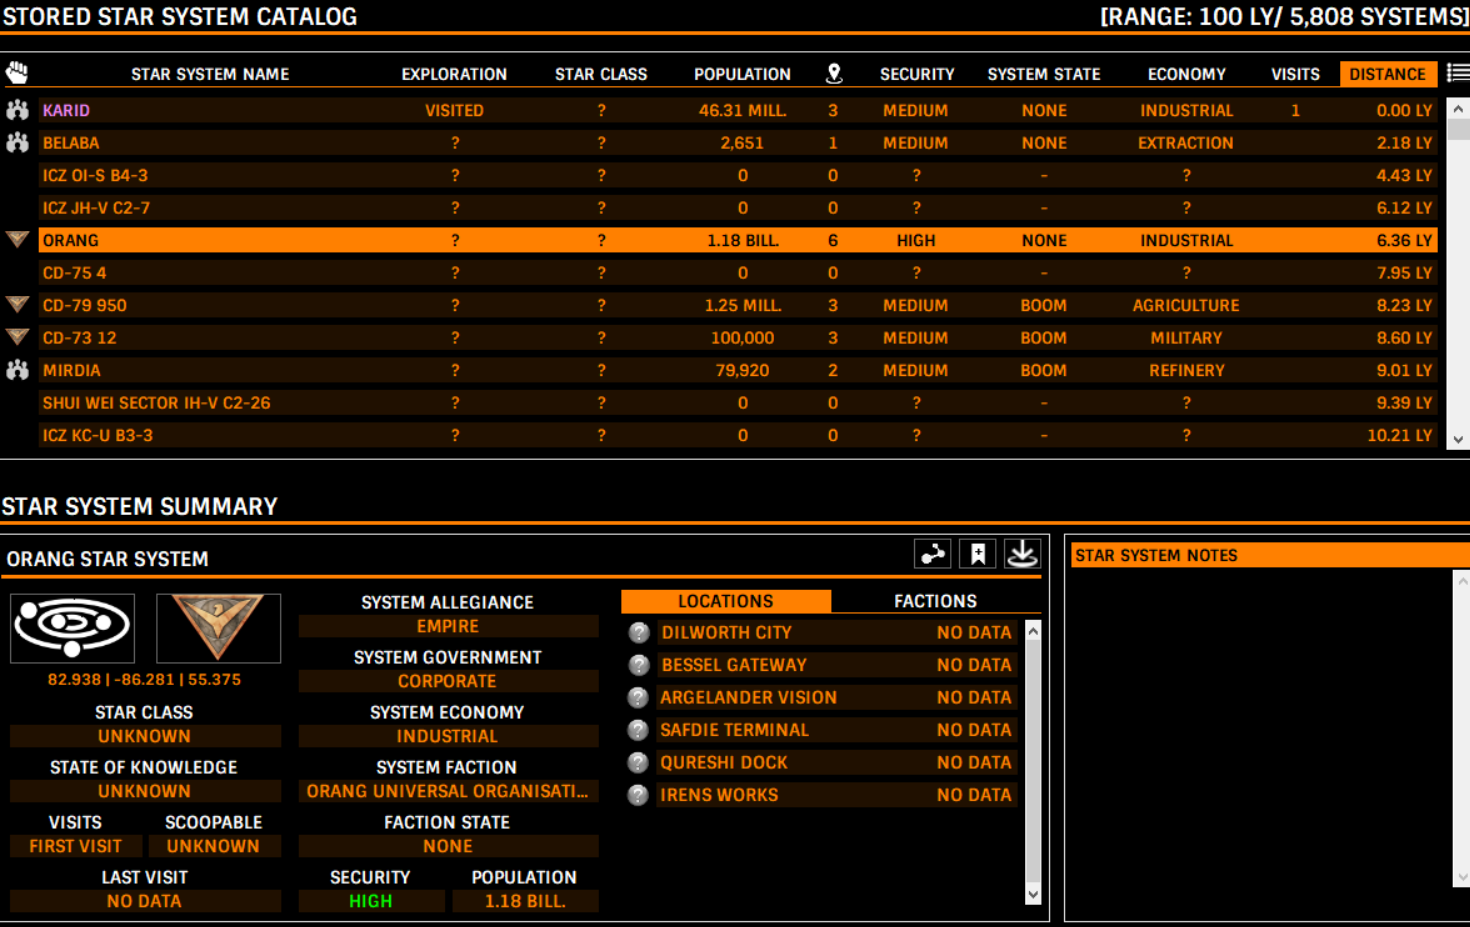This screenshot has width=1470, height=927.
Task: Click the BESSEL GATEWAY location entry
Action: click(x=837, y=665)
